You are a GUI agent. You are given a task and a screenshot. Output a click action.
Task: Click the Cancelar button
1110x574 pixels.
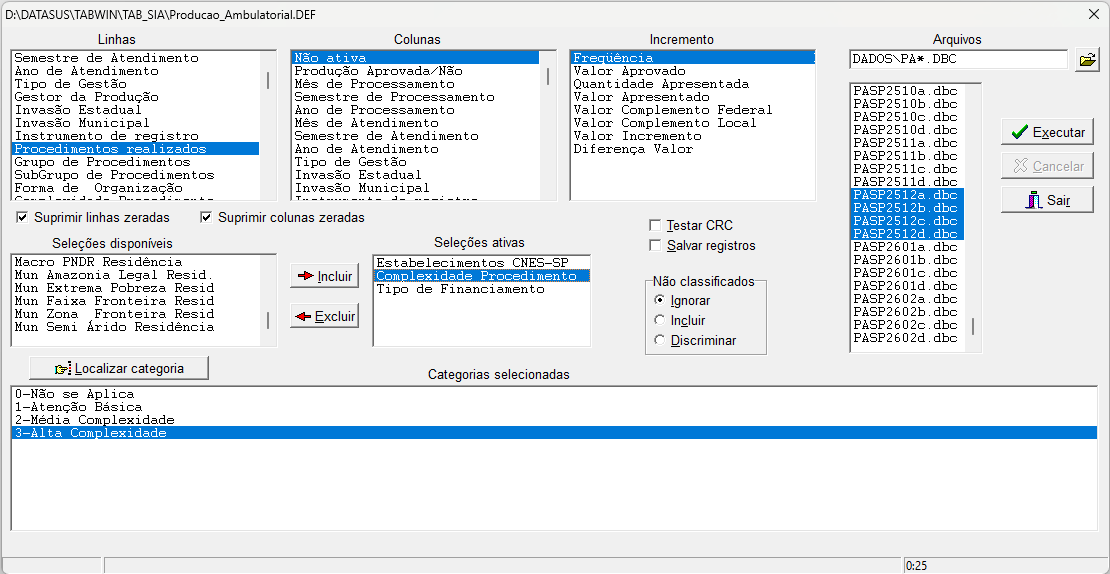[1048, 166]
